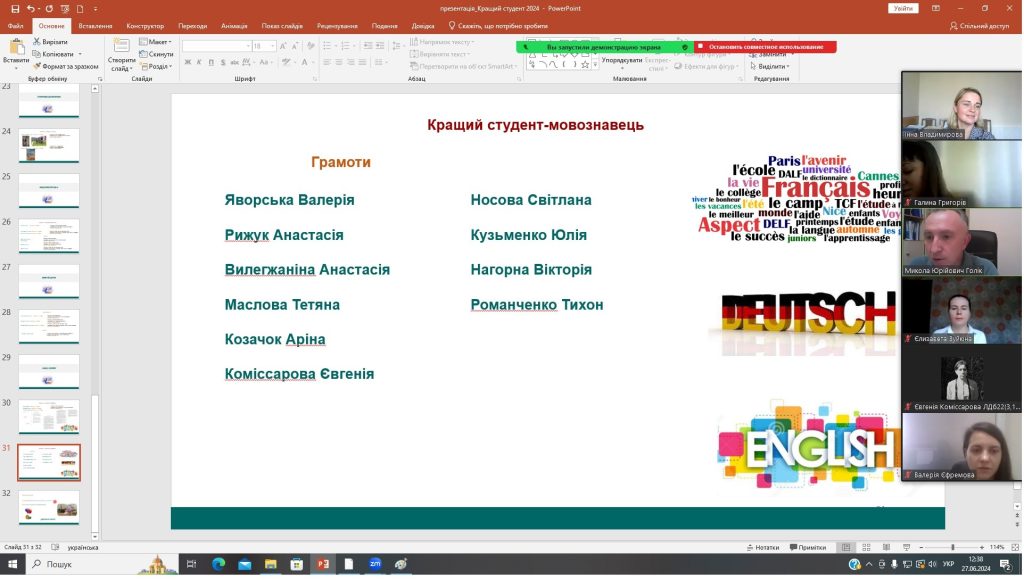Toggle underline П formatting

(211, 63)
